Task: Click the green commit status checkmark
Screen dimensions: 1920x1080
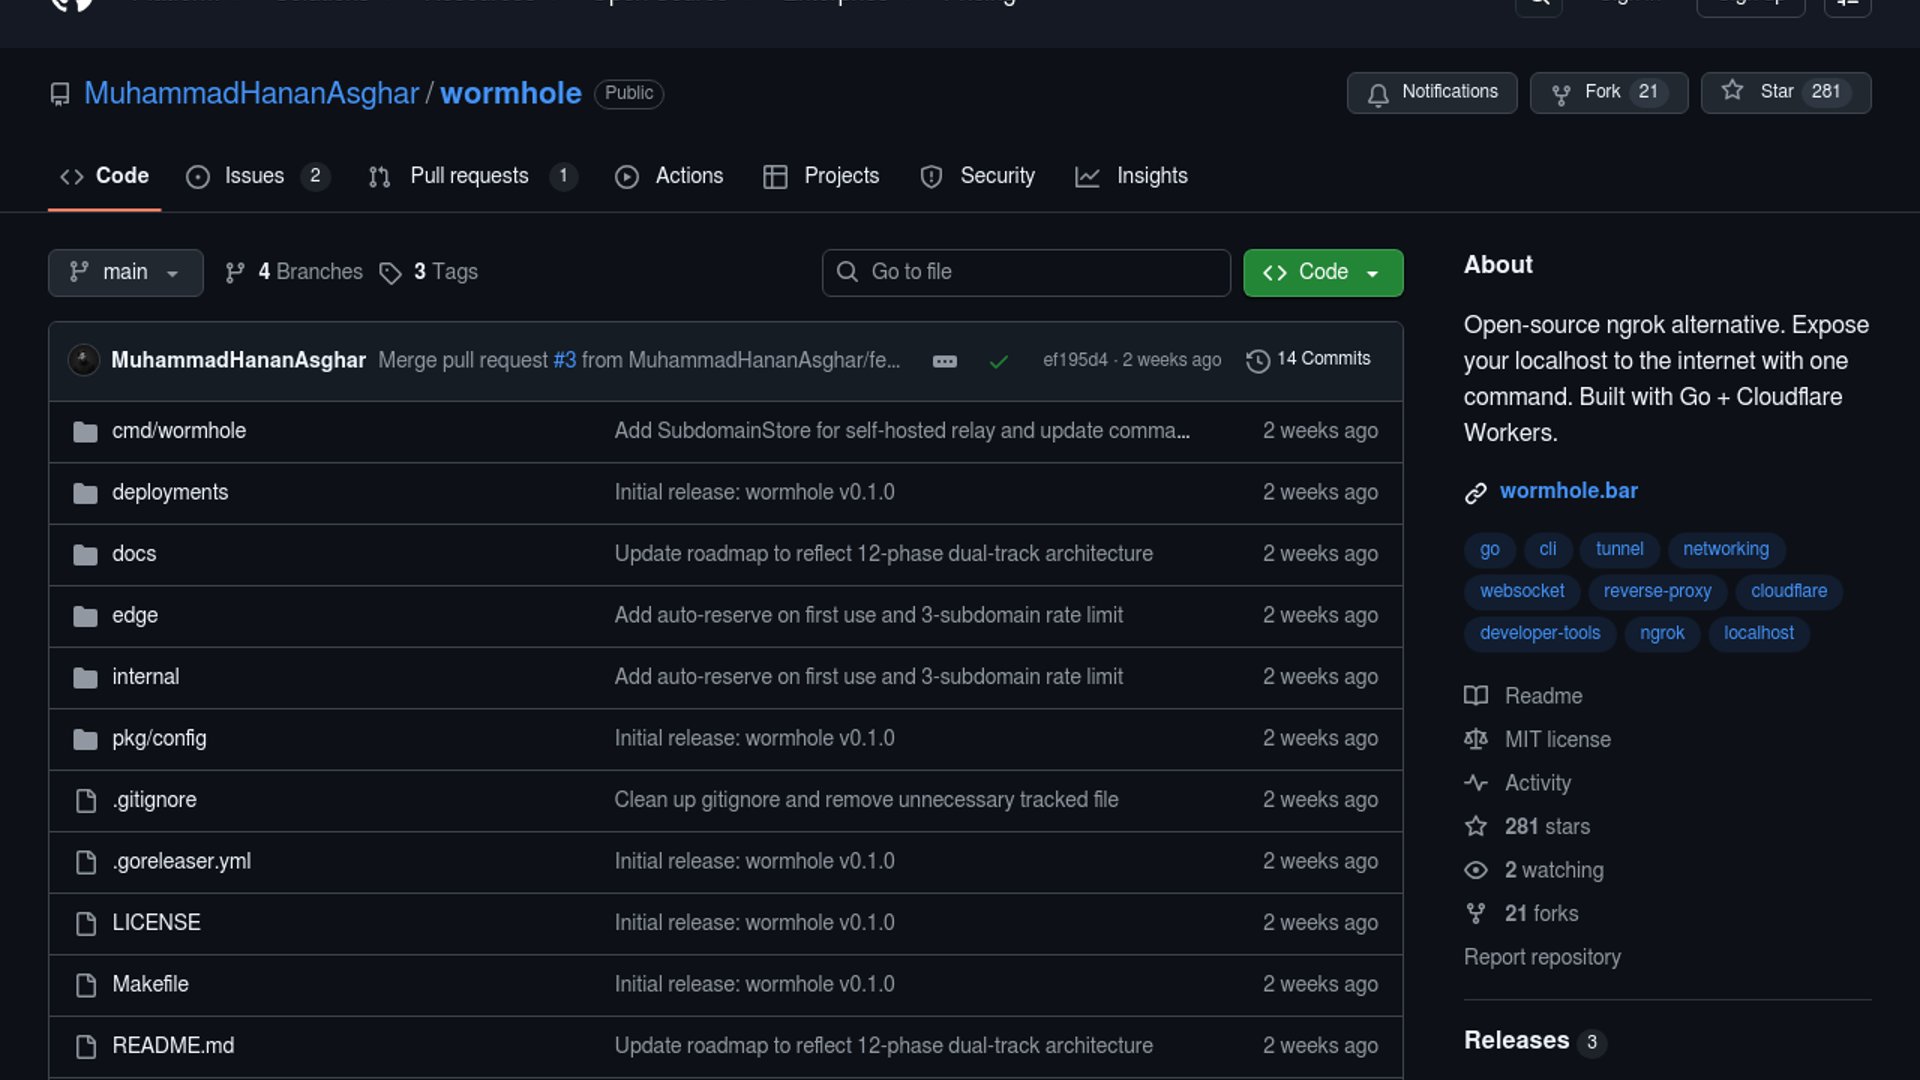Action: pos(998,361)
